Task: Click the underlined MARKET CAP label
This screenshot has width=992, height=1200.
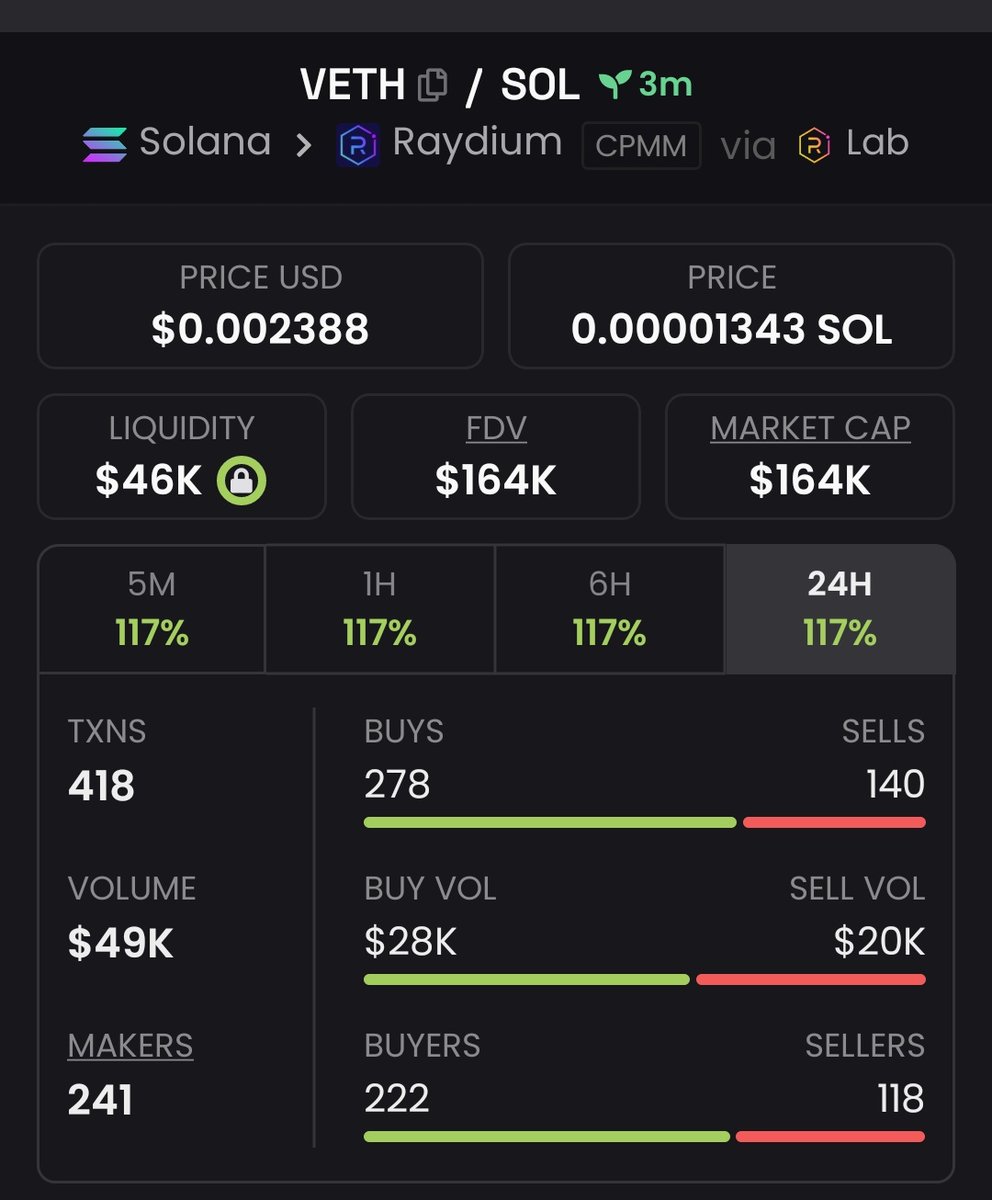Action: [810, 429]
